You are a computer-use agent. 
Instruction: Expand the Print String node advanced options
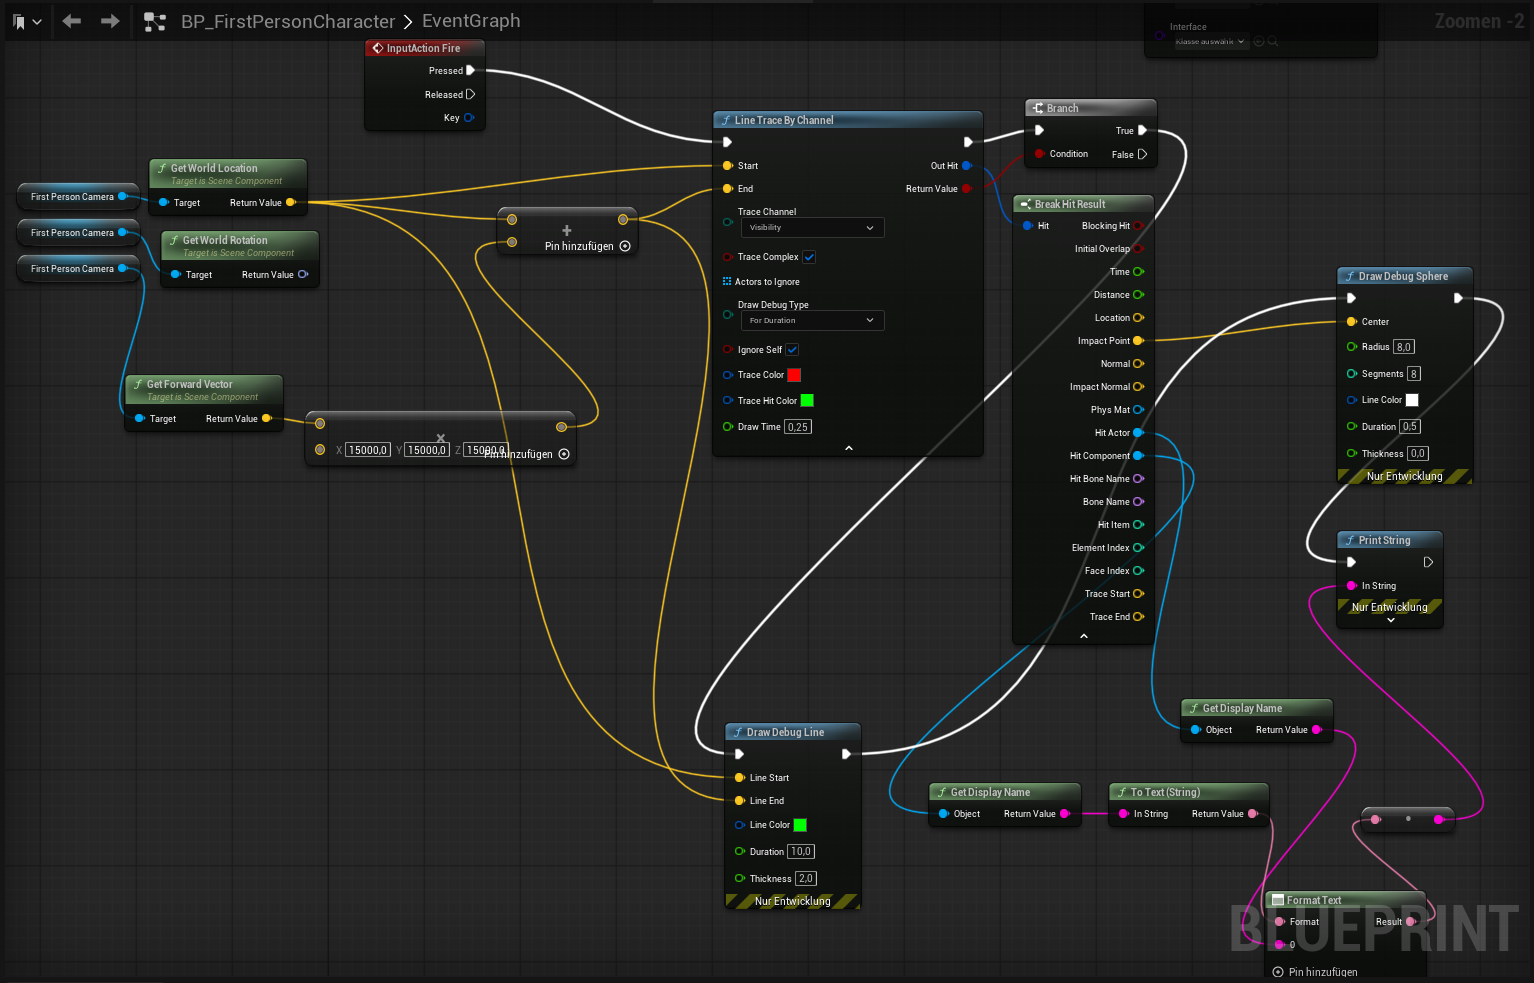click(x=1390, y=621)
